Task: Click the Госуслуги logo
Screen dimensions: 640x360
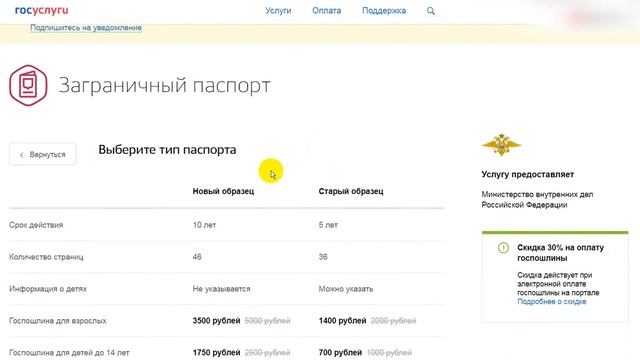Action: click(x=42, y=10)
